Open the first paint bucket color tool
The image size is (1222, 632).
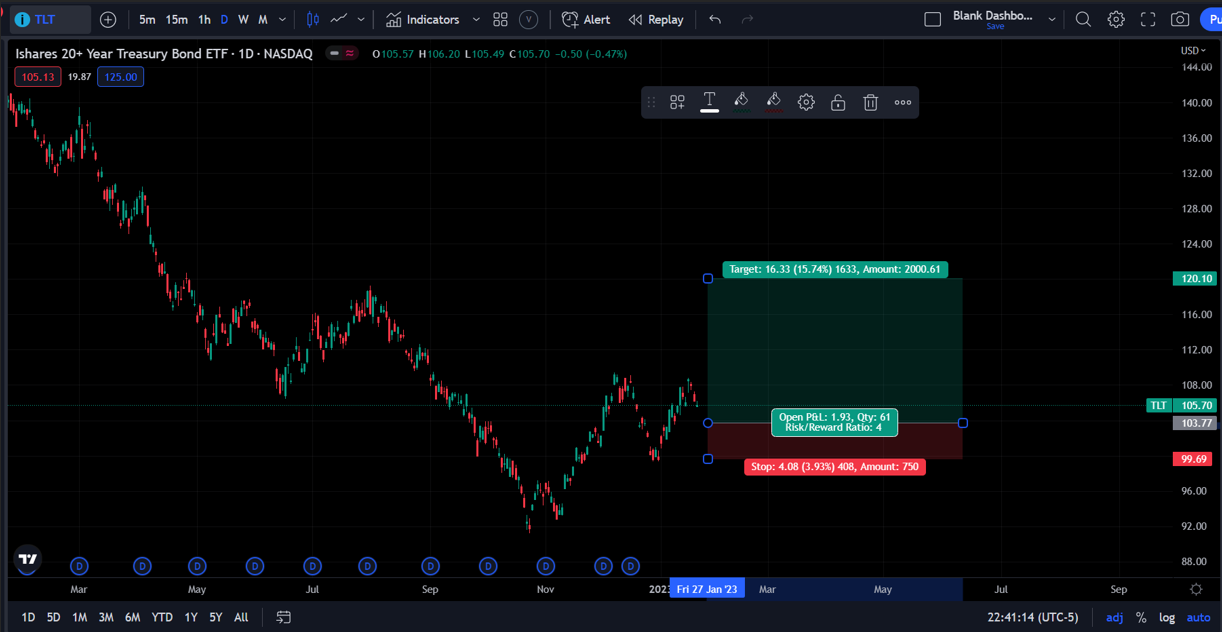point(741,101)
